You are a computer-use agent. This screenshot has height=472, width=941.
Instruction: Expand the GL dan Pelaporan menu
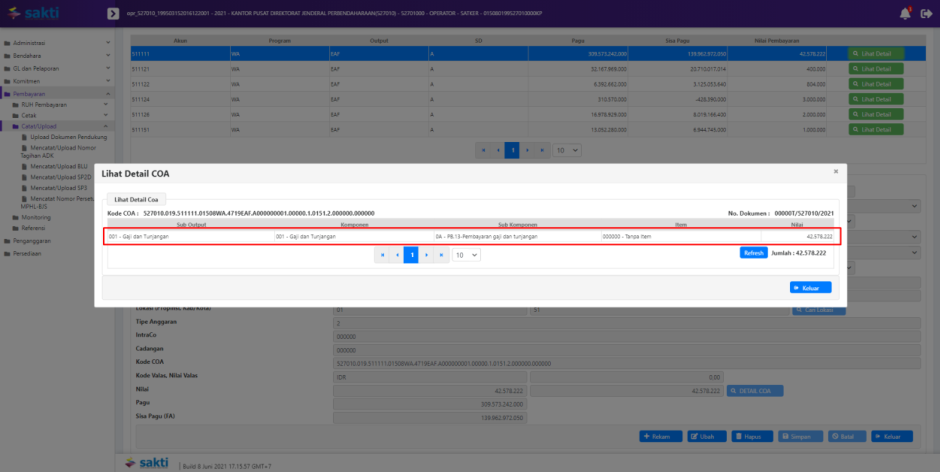click(56, 68)
